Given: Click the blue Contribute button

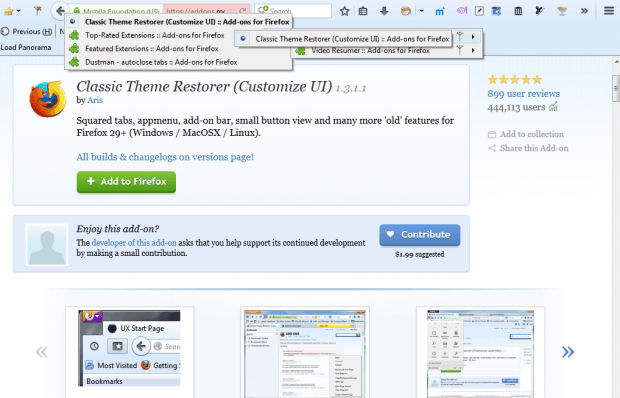Looking at the screenshot, I should [420, 235].
